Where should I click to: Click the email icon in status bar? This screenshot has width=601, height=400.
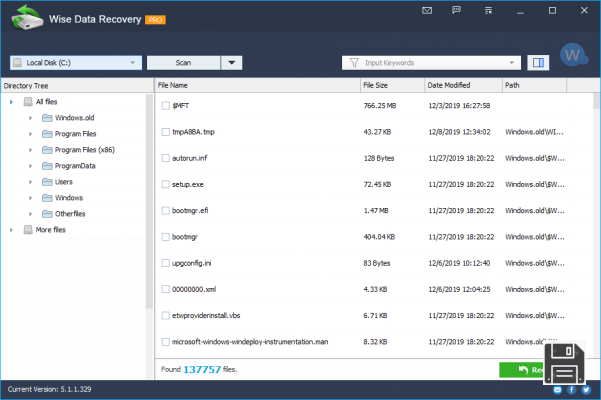pyautogui.click(x=557, y=390)
